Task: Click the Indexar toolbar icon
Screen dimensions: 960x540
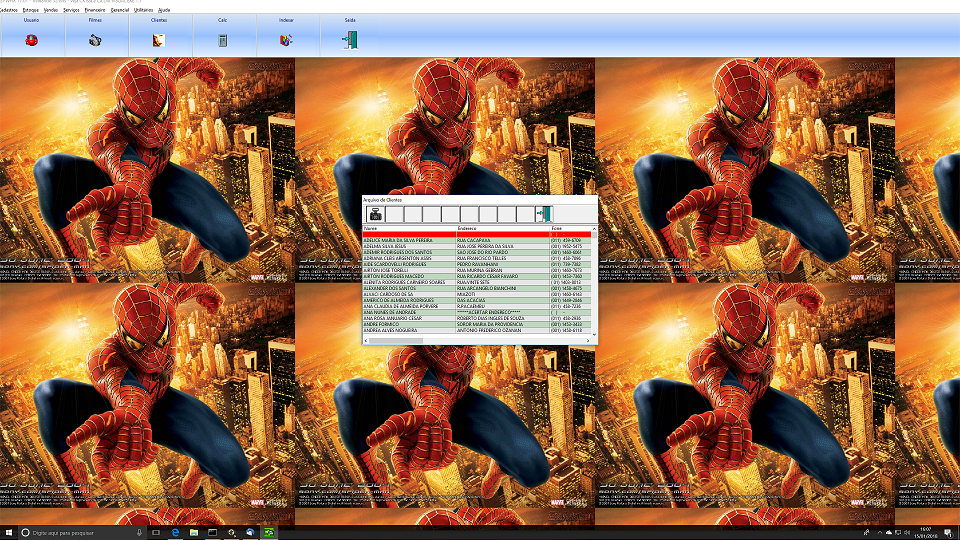Action: (x=286, y=40)
